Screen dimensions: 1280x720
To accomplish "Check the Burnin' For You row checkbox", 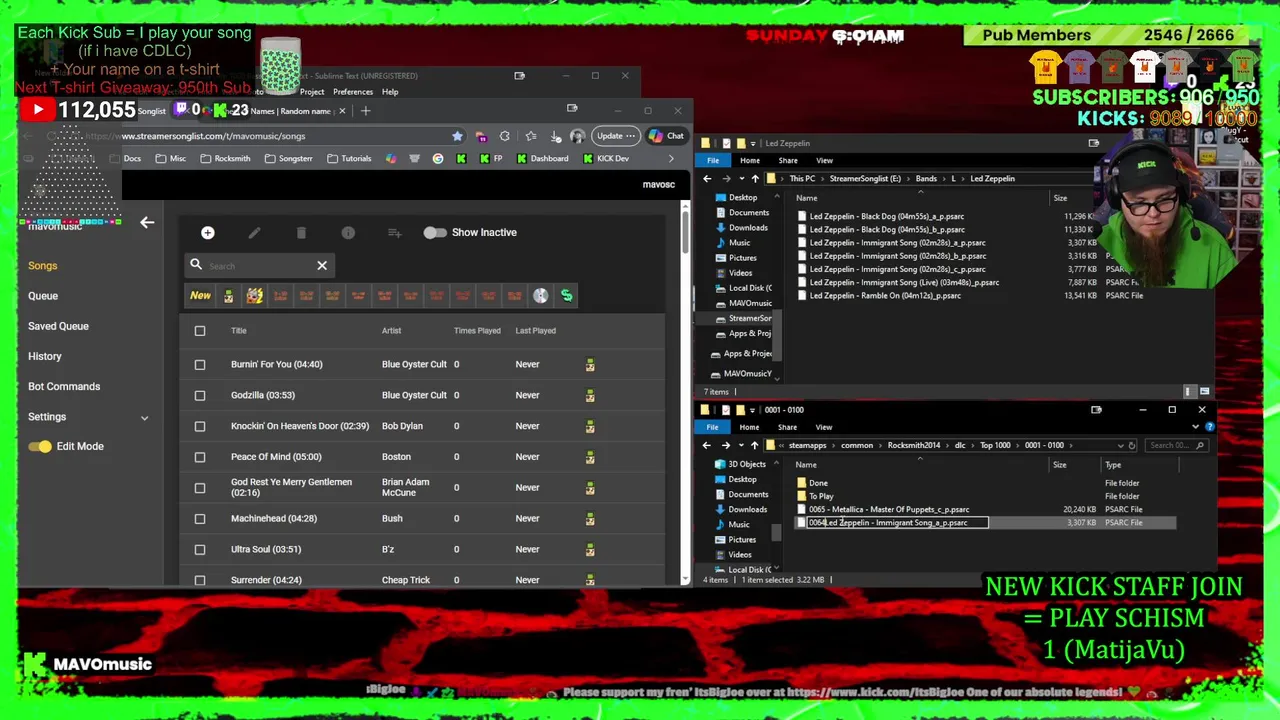I will [x=200, y=365].
